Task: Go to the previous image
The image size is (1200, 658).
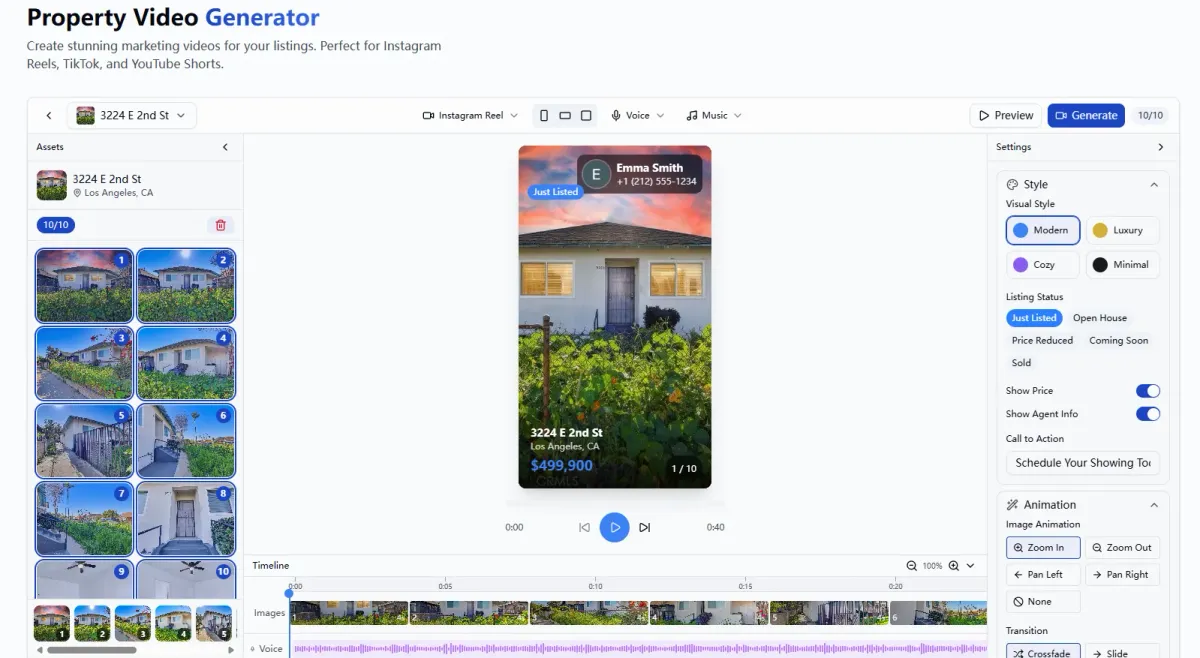Action: (584, 527)
